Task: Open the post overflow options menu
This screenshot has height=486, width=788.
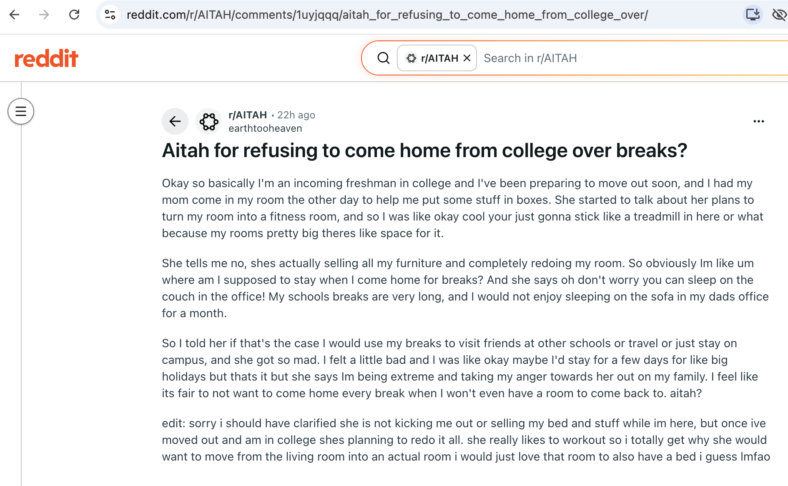Action: [x=758, y=121]
